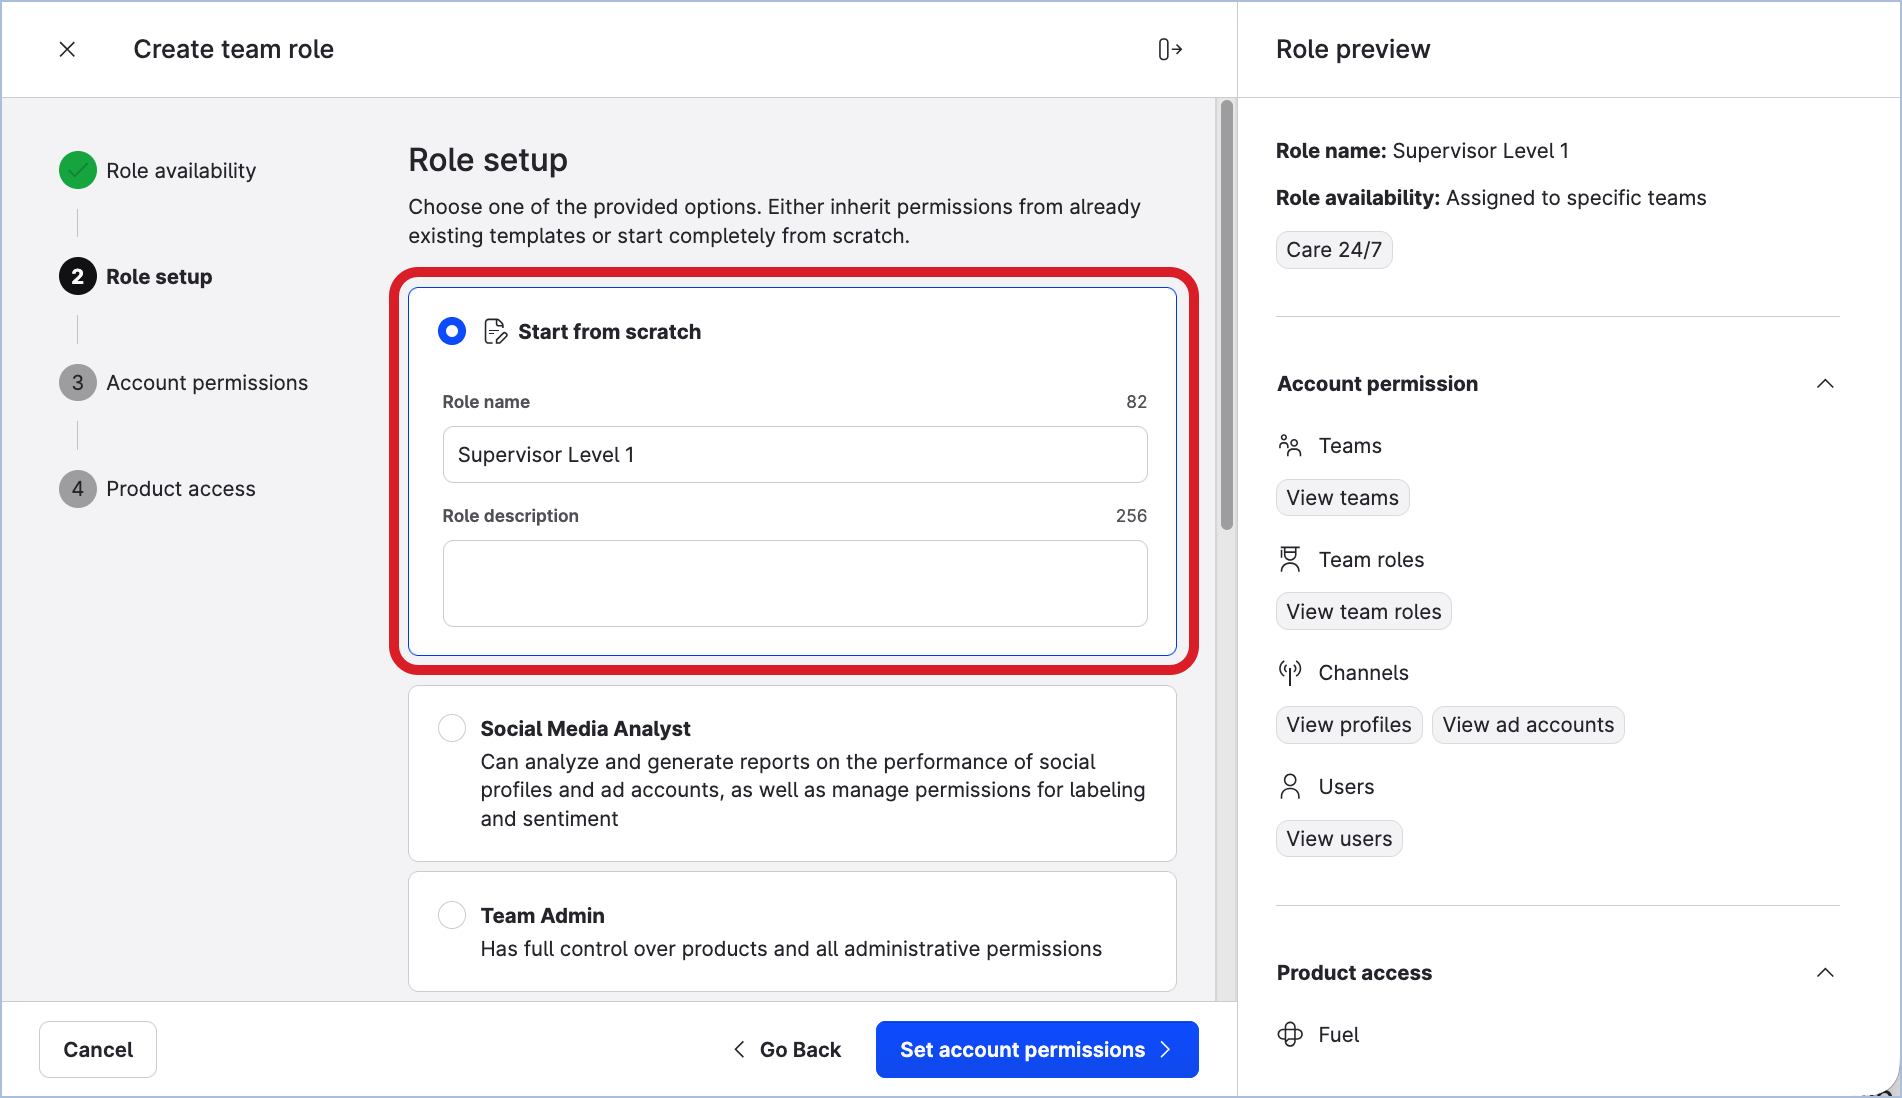1902x1098 pixels.
Task: Click the green Role availability checkmark
Action: (78, 171)
